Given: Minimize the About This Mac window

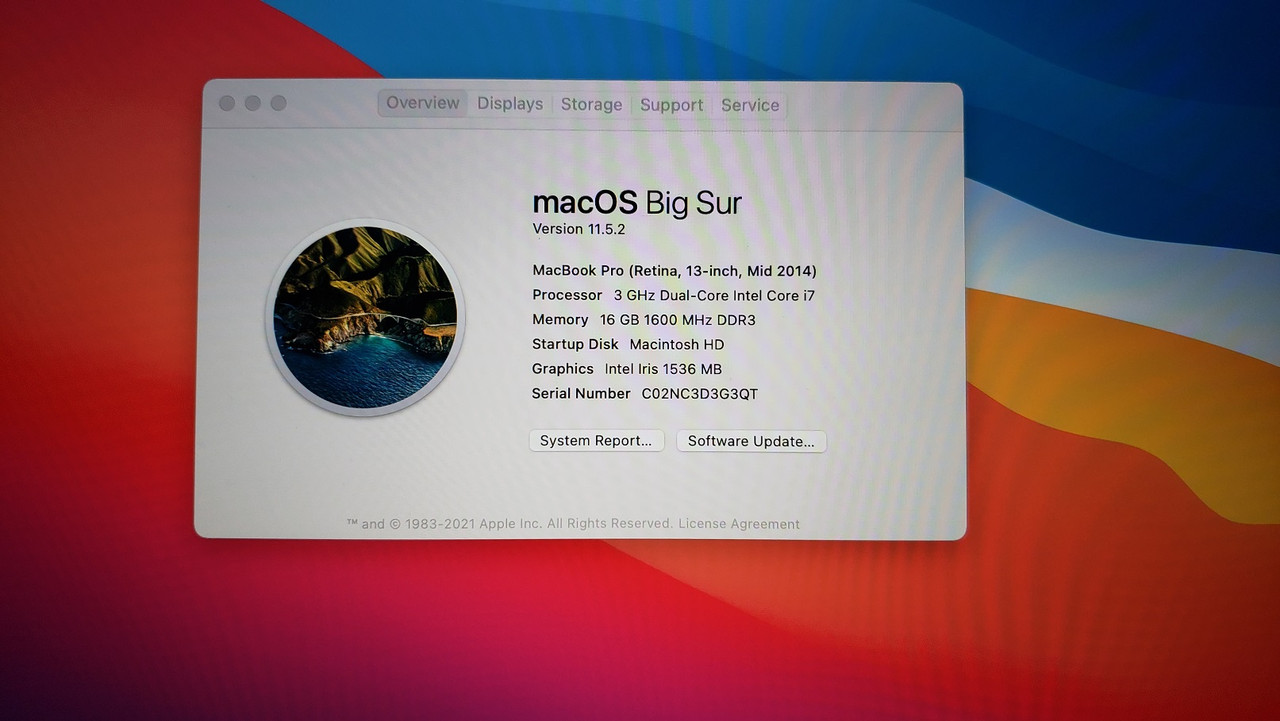Looking at the screenshot, I should [253, 103].
